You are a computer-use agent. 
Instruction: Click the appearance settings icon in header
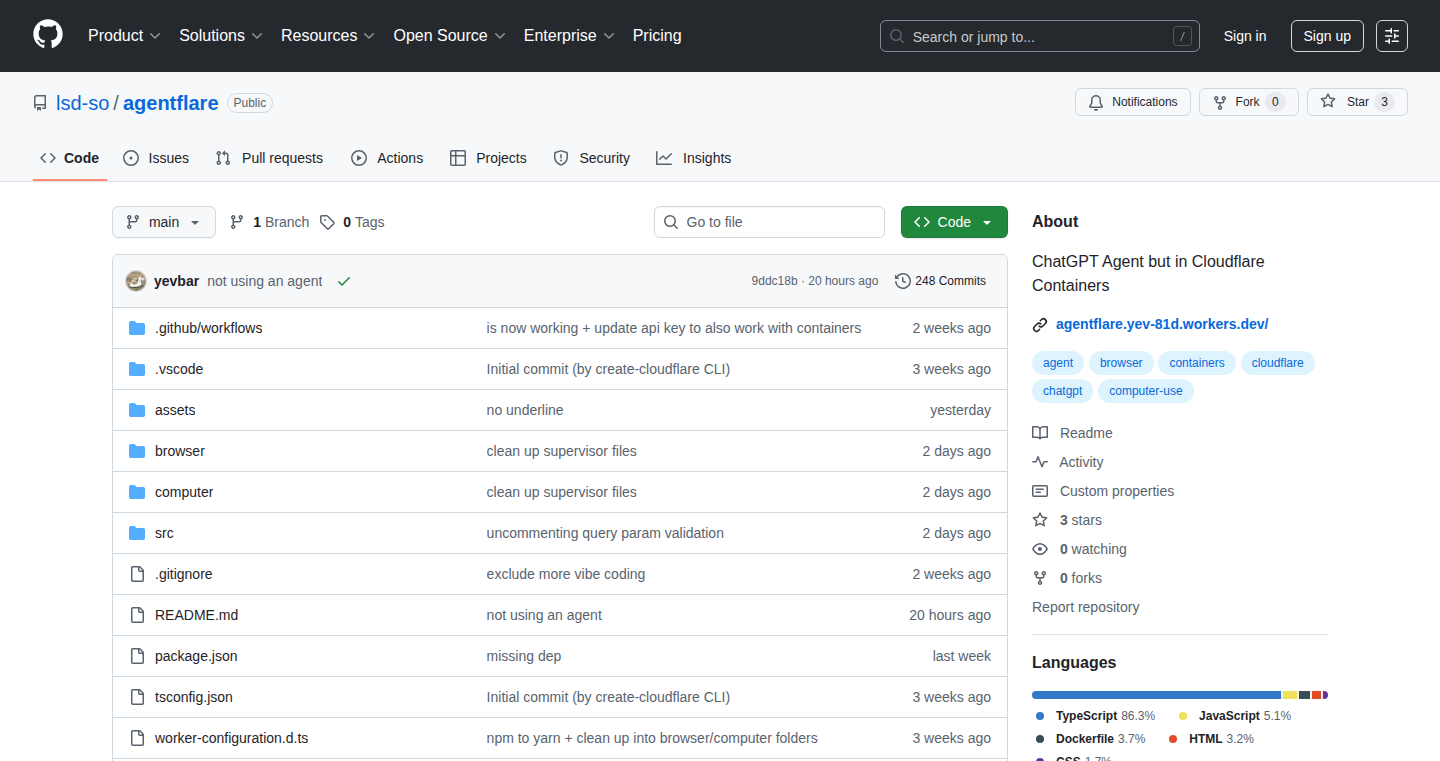[x=1392, y=36]
